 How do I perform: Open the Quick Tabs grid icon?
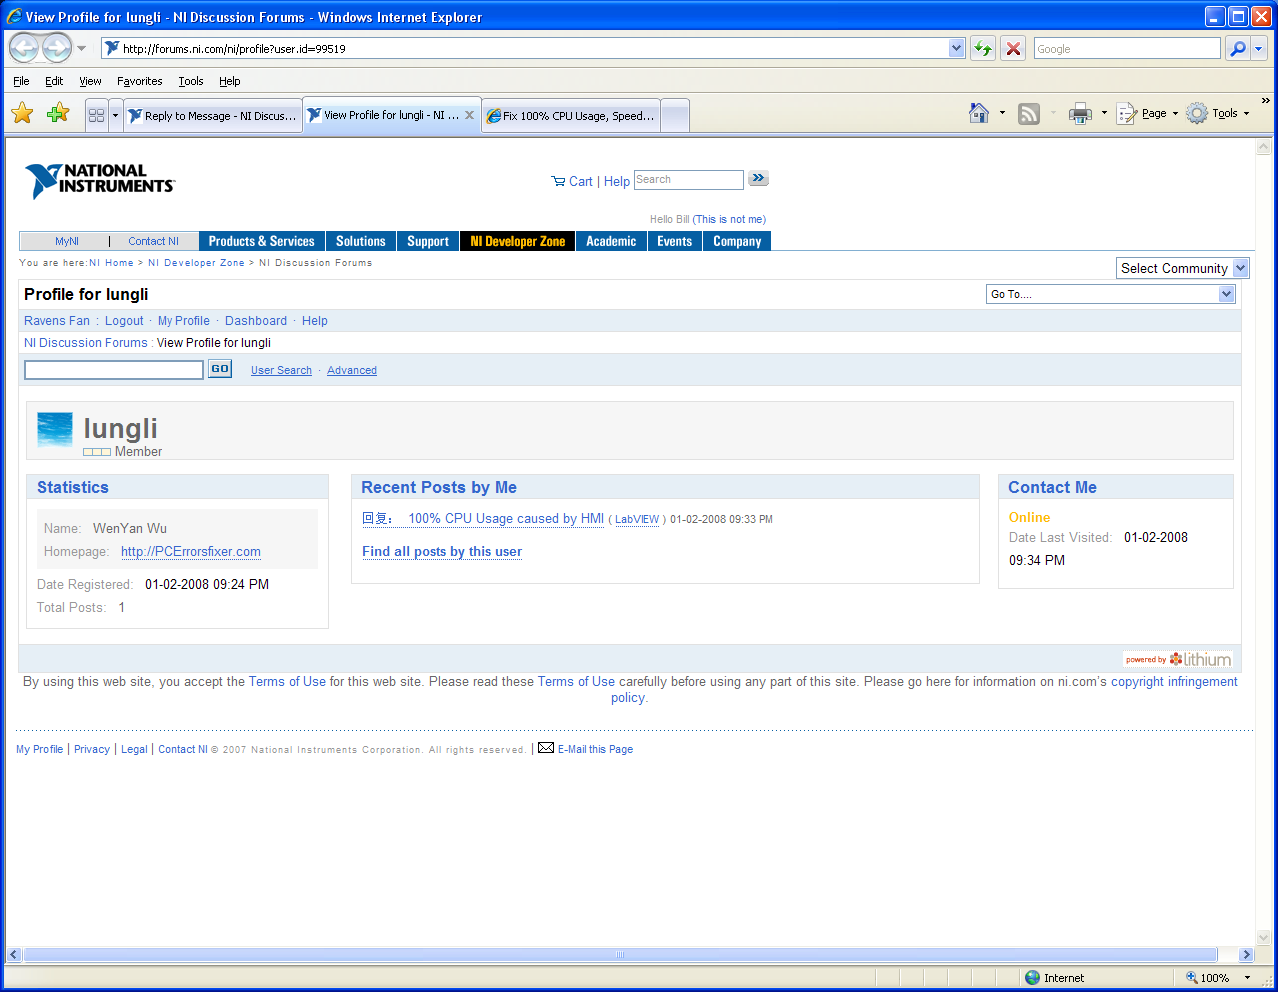click(x=96, y=115)
